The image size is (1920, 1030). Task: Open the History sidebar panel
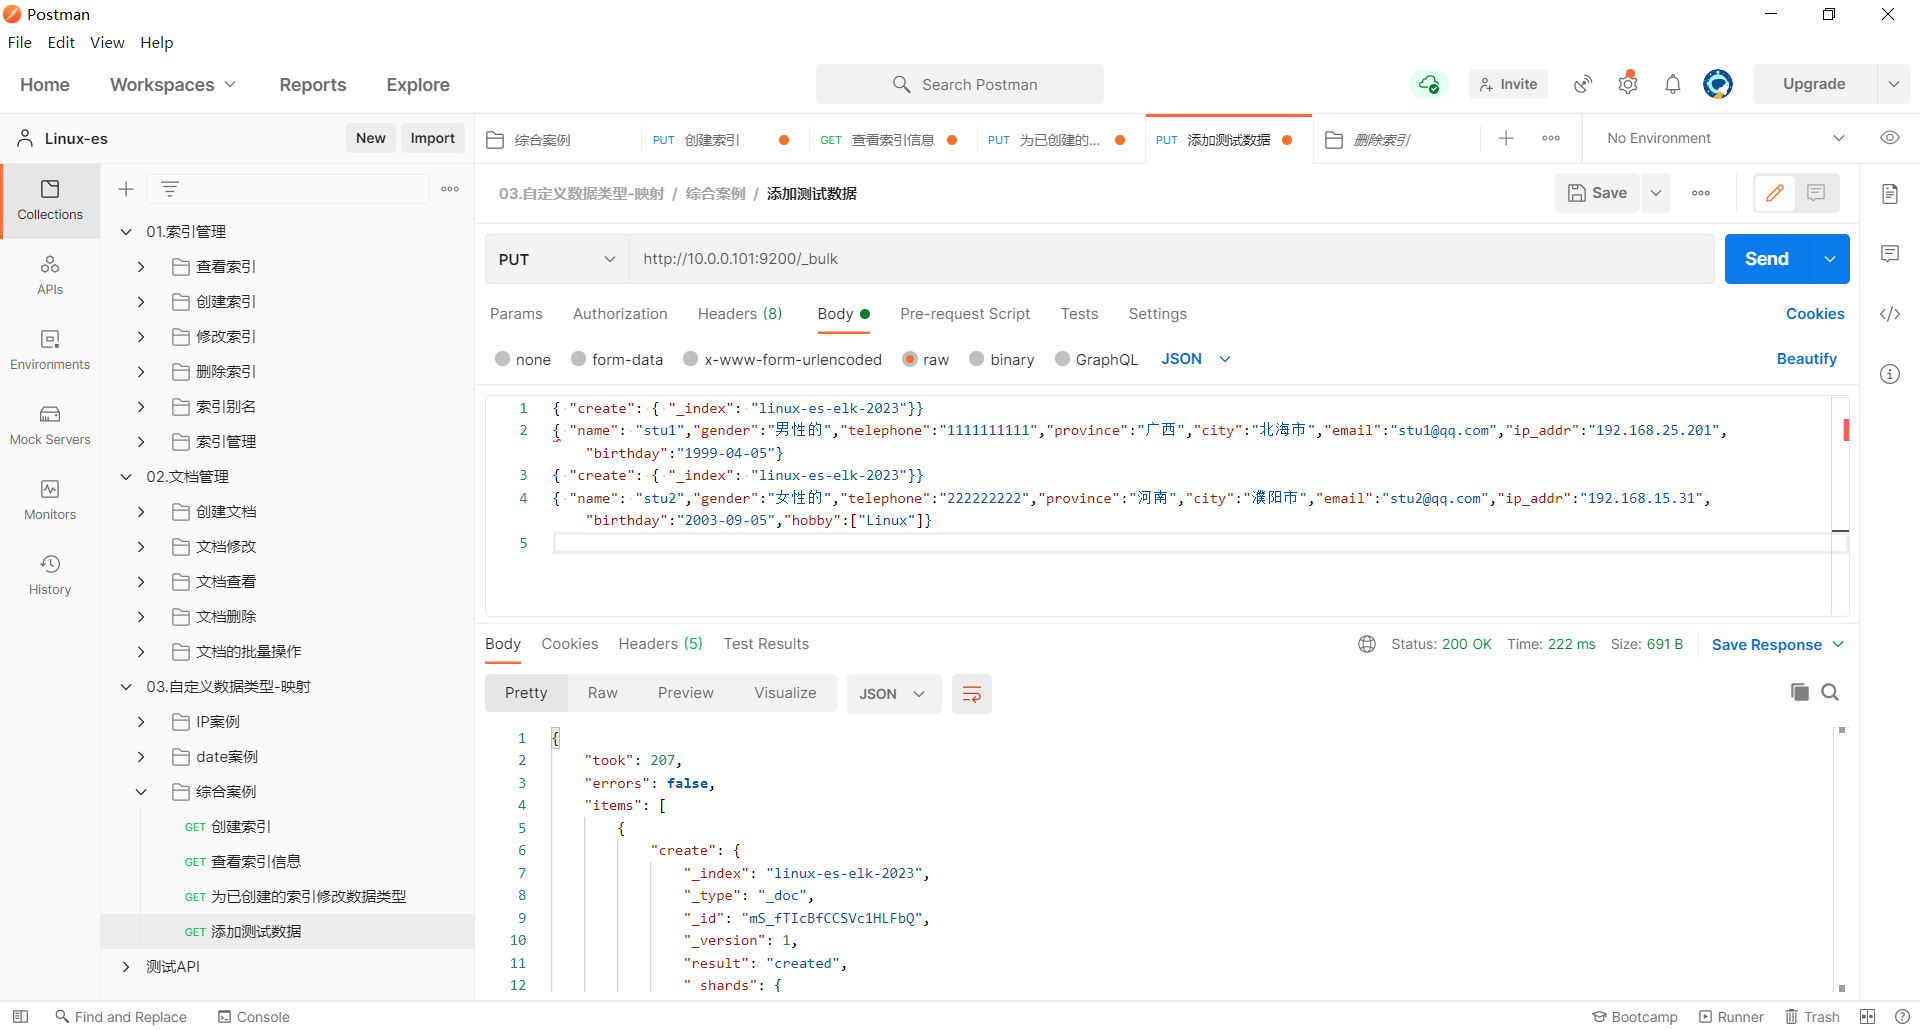pos(50,574)
